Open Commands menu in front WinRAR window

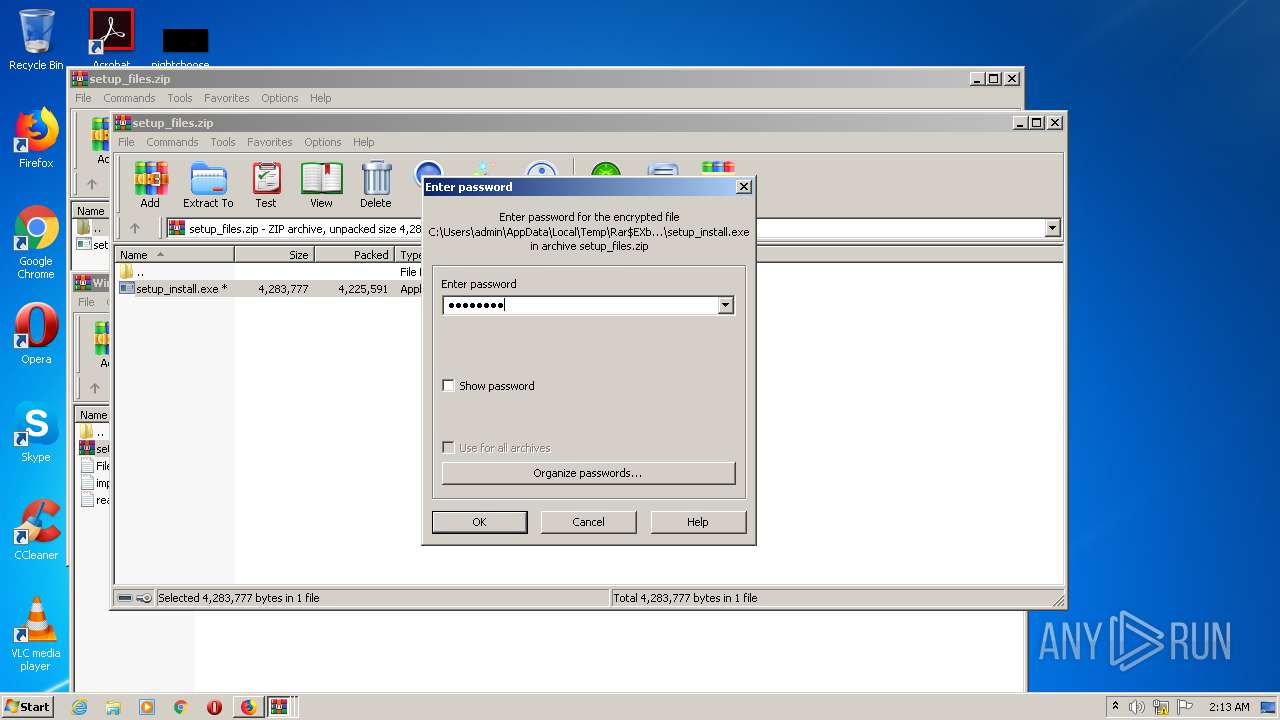coord(172,142)
